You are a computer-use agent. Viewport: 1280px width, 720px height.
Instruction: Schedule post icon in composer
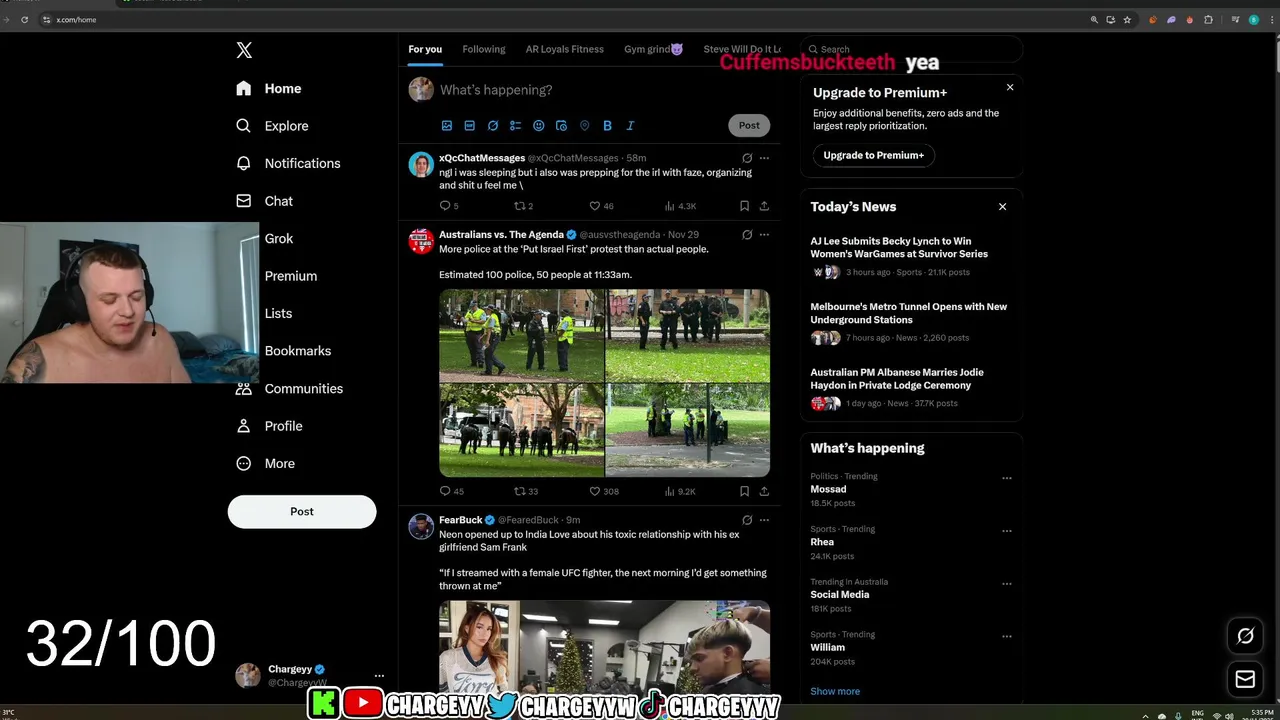pyautogui.click(x=561, y=126)
